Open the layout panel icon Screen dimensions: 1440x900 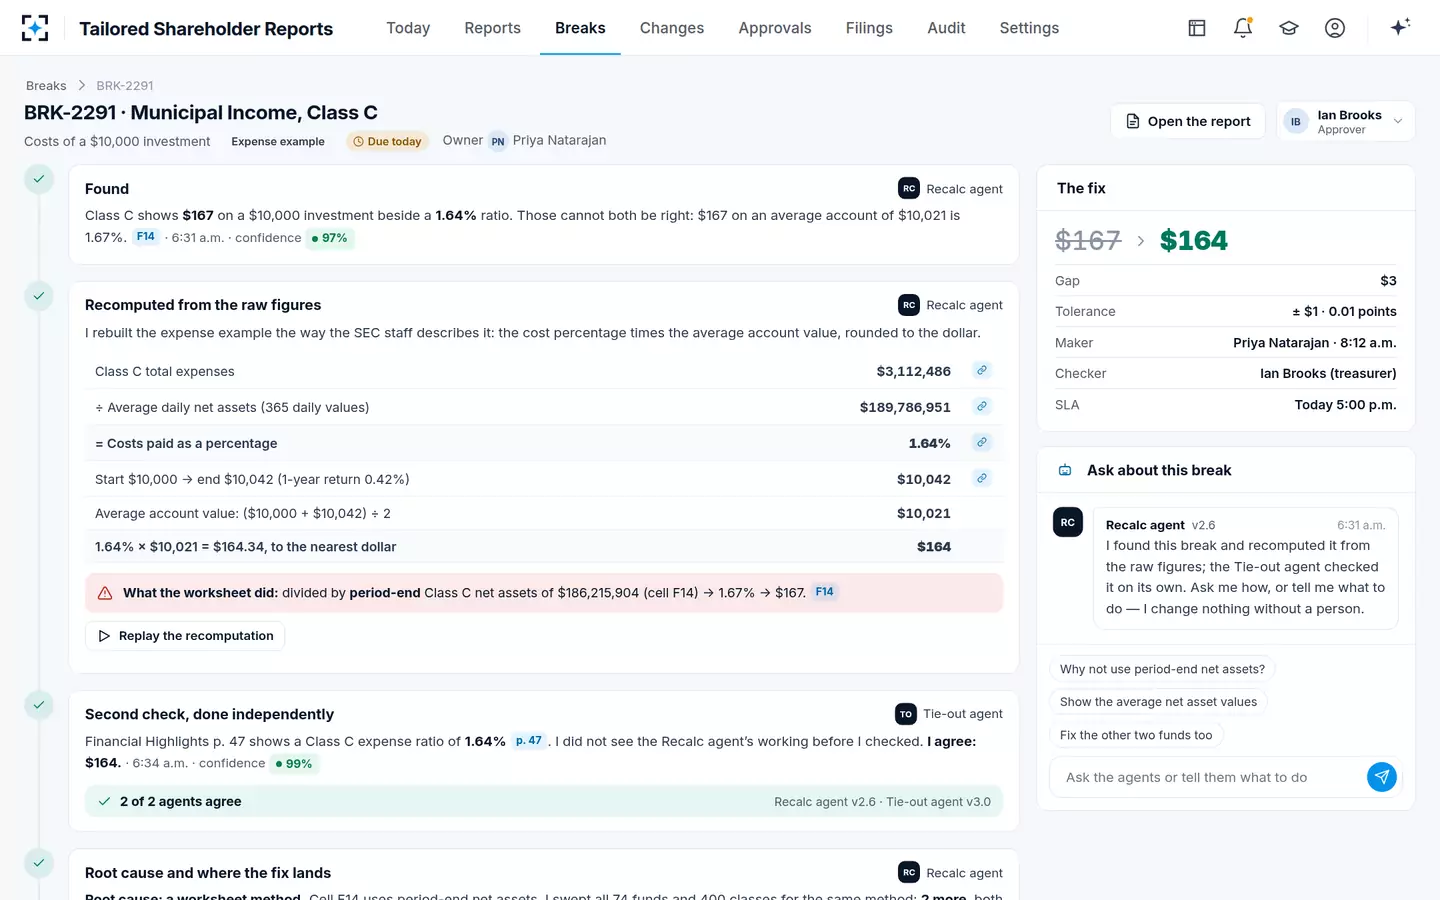click(x=1197, y=28)
